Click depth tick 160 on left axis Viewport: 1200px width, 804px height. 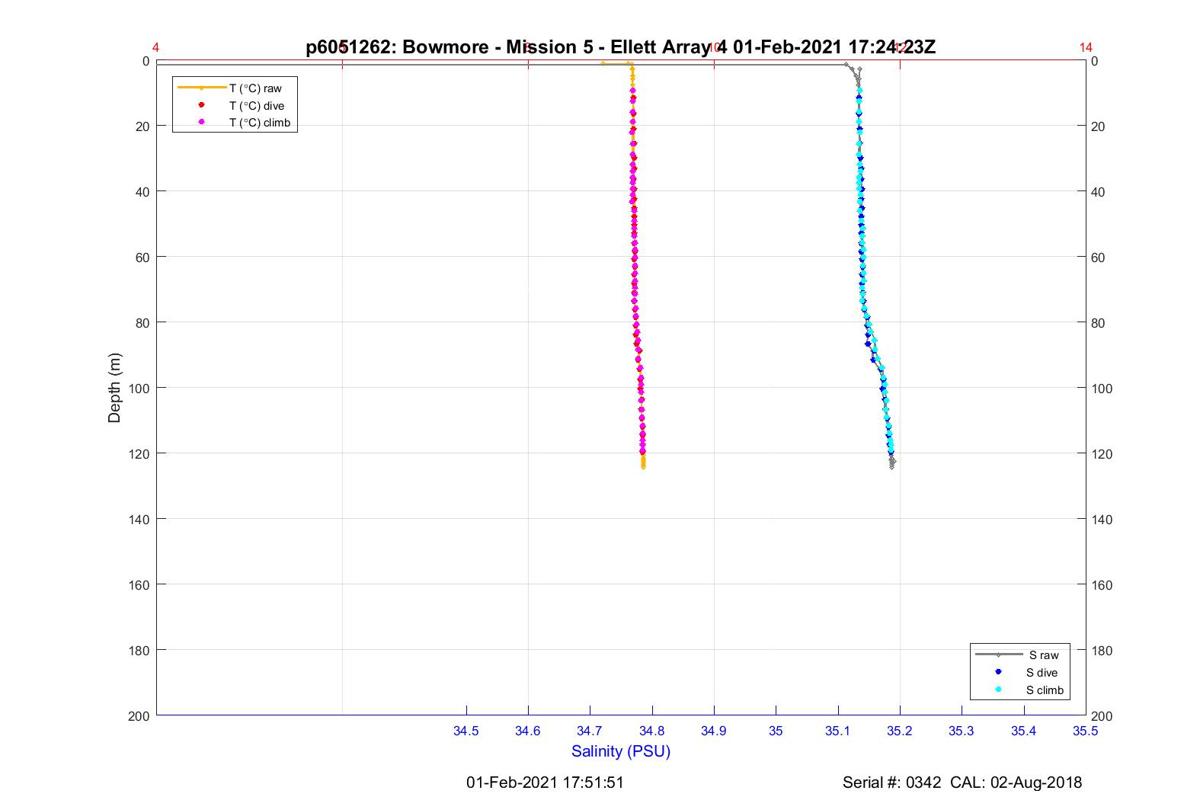point(139,584)
